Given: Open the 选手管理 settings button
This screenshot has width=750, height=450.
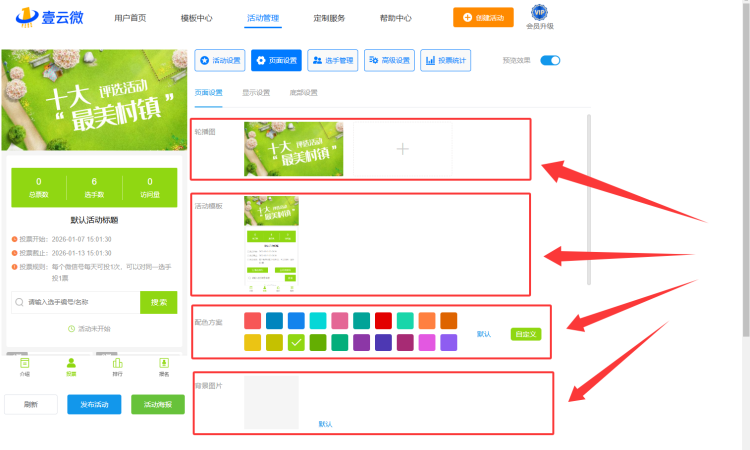Looking at the screenshot, I should (333, 60).
